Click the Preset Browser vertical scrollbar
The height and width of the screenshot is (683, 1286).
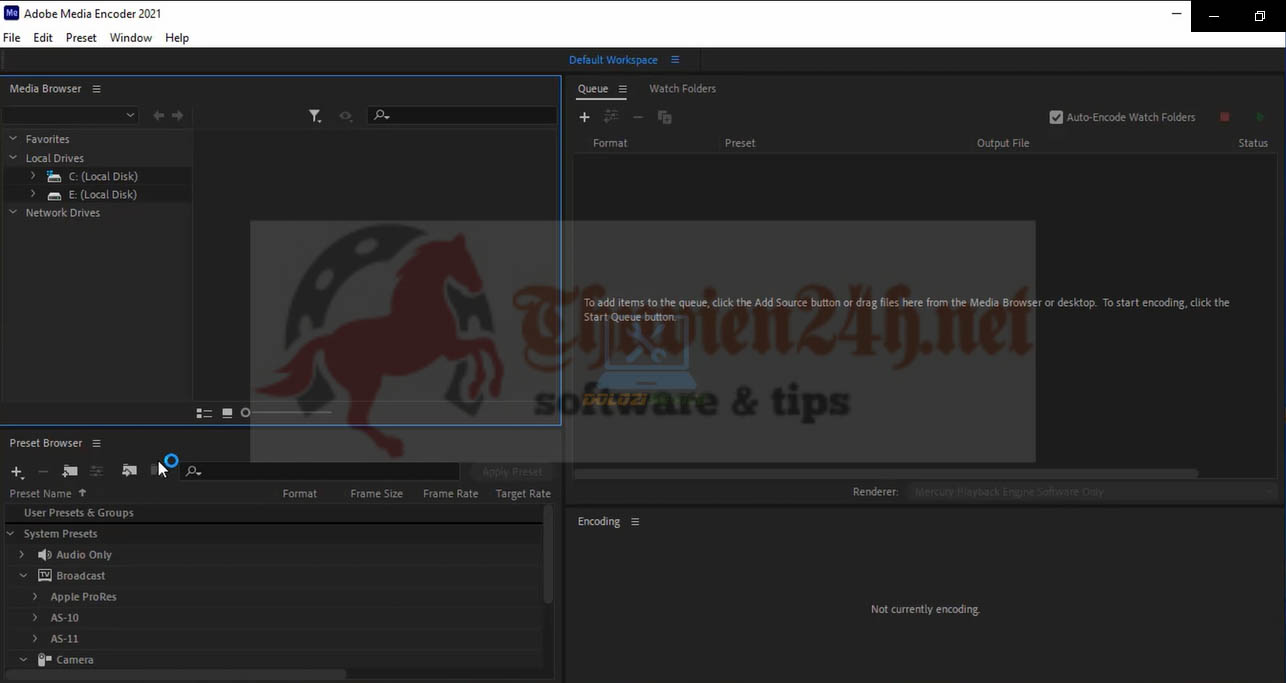(548, 555)
